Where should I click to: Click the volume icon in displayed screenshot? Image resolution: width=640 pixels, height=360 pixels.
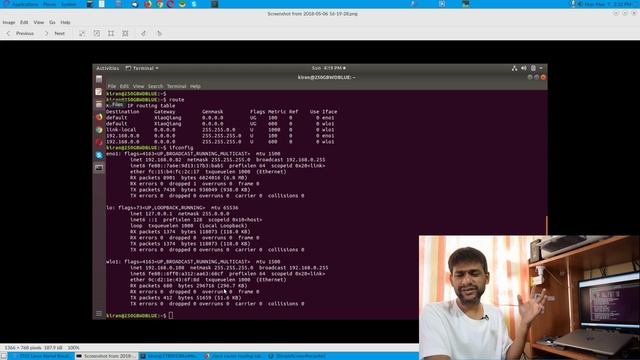click(x=524, y=68)
